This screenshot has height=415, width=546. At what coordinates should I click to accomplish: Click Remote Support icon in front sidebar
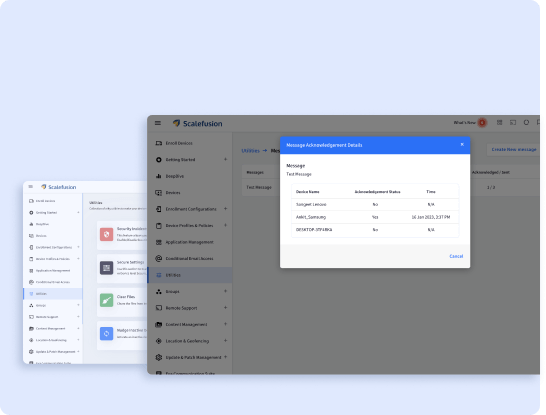[159, 308]
